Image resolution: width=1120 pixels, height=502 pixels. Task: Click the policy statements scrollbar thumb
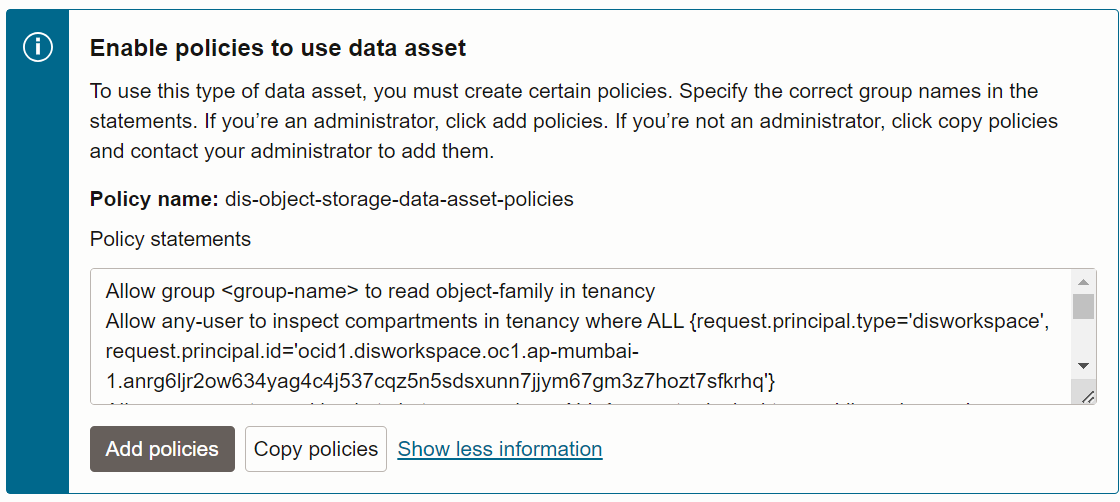1083,306
